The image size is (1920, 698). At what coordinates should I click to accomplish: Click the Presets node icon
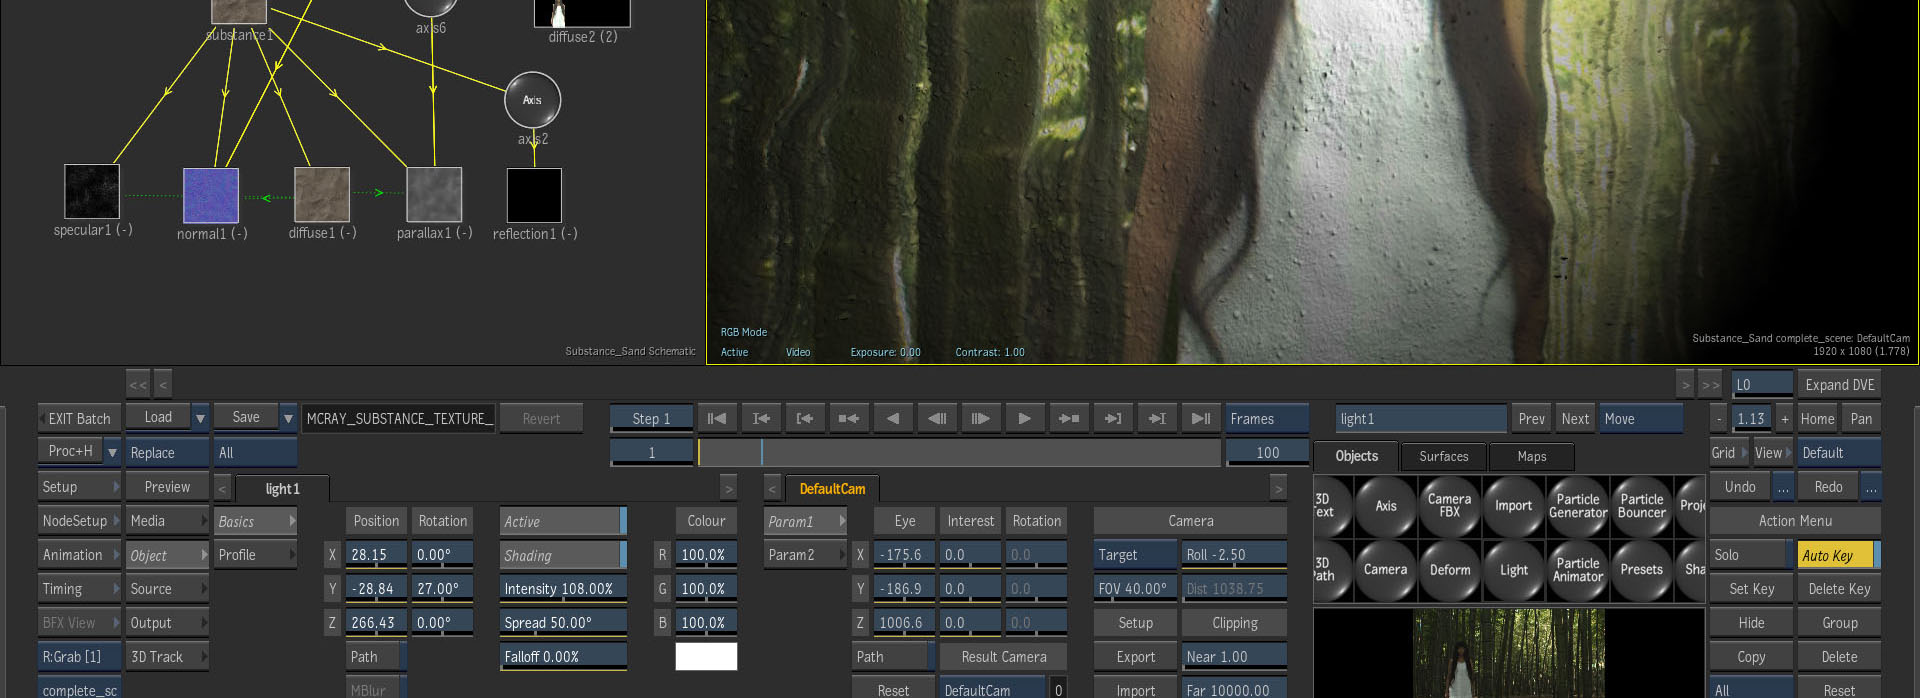[x=1641, y=569]
